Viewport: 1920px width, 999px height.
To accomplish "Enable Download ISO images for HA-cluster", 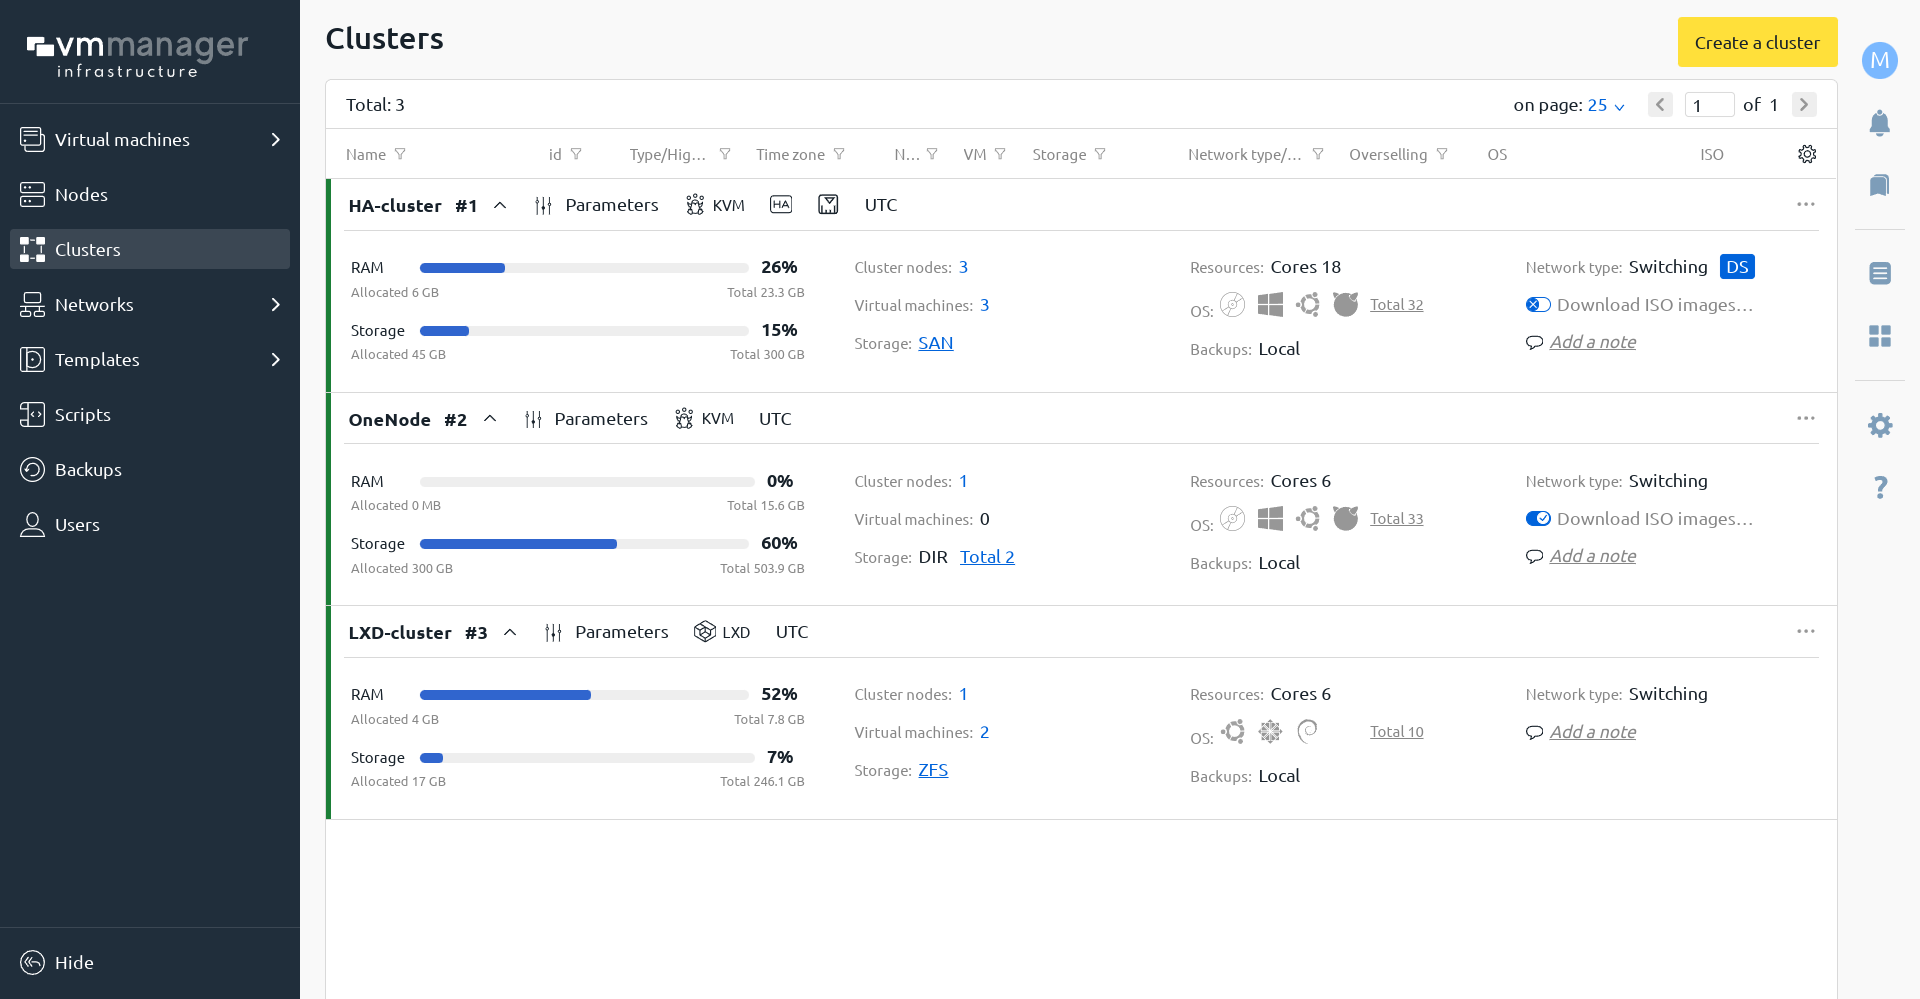I will pos(1538,305).
